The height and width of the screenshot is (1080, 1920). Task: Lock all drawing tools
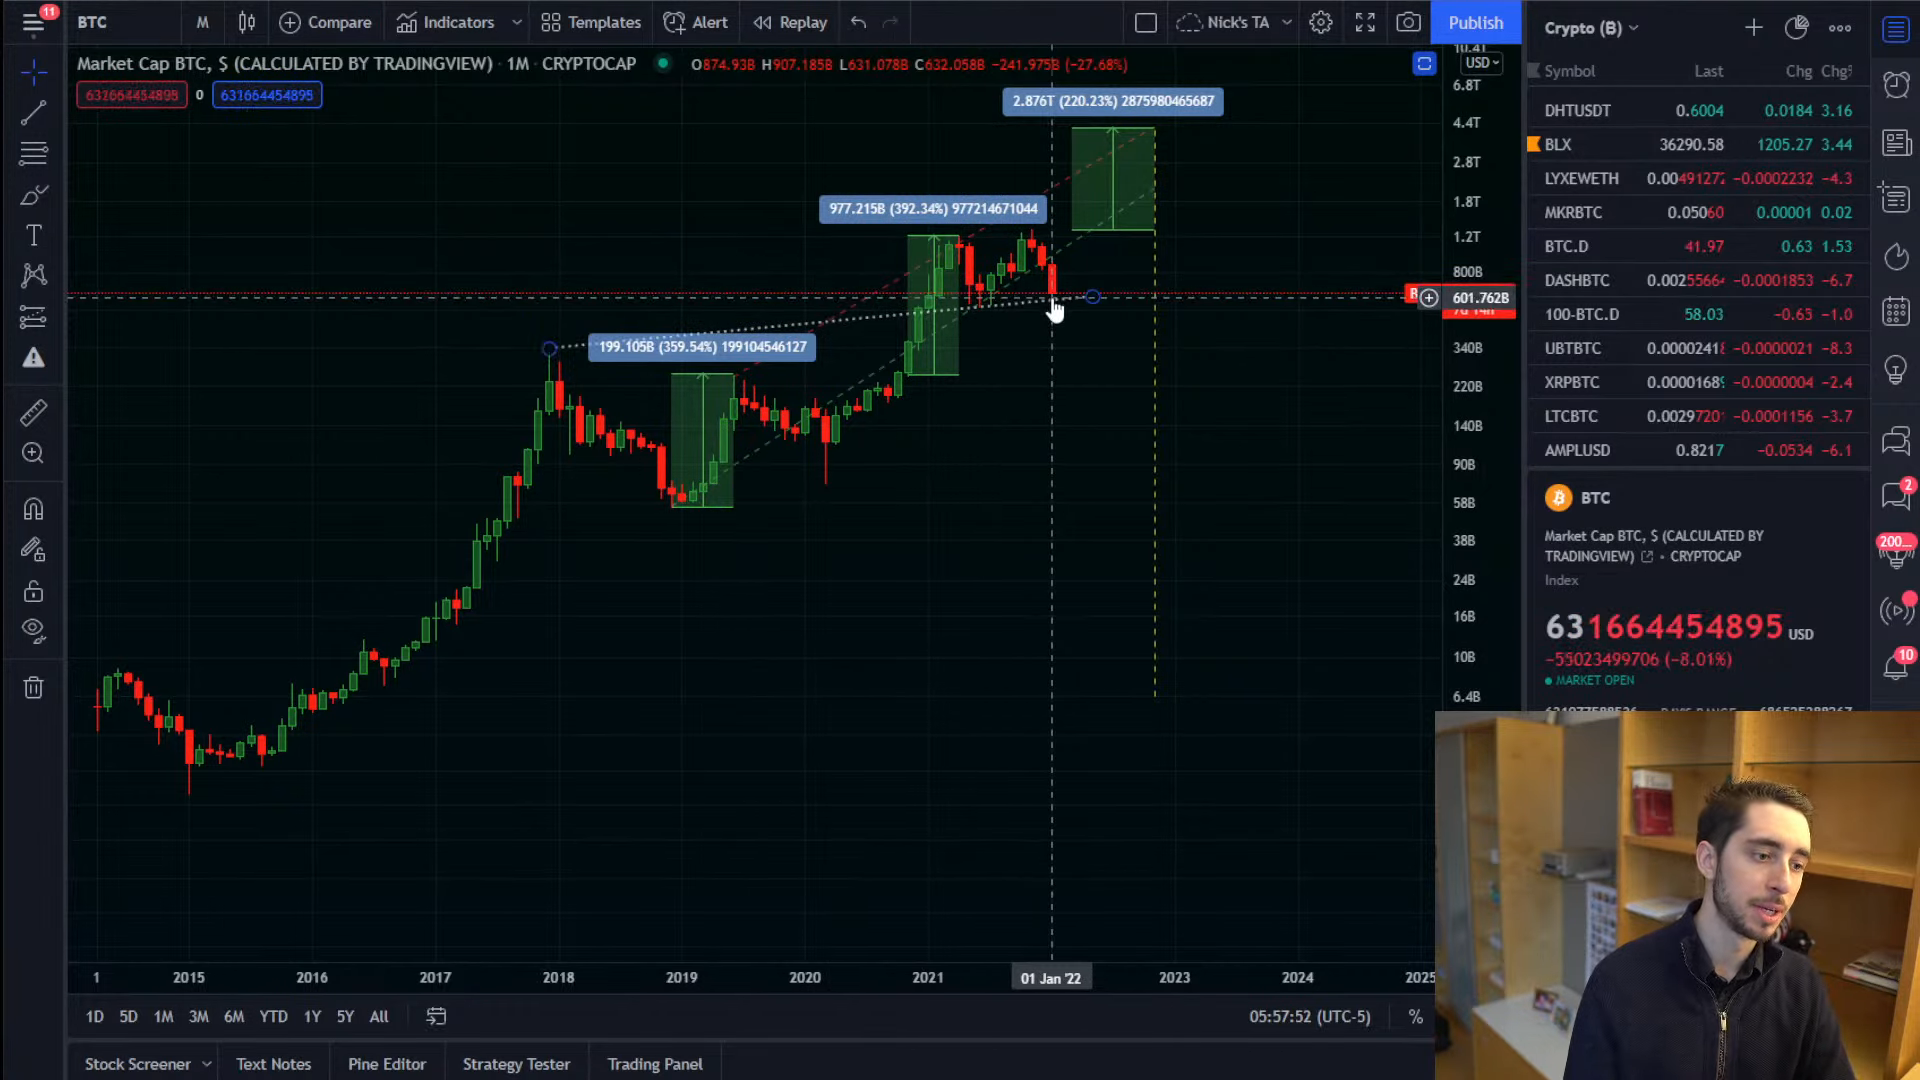pos(33,591)
